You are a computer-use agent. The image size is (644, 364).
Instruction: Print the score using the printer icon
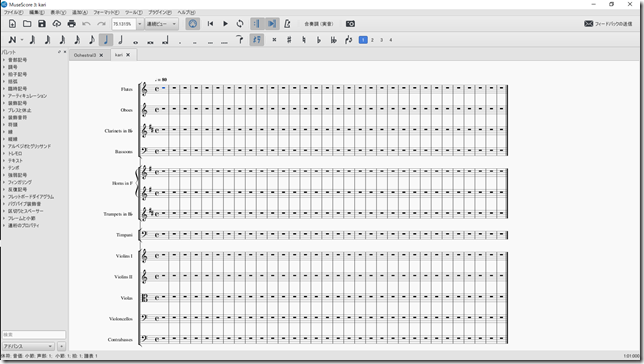(71, 24)
